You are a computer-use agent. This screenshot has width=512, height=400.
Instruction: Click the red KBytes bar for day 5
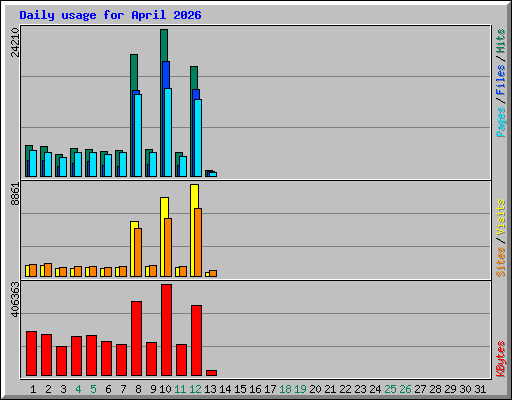click(91, 355)
